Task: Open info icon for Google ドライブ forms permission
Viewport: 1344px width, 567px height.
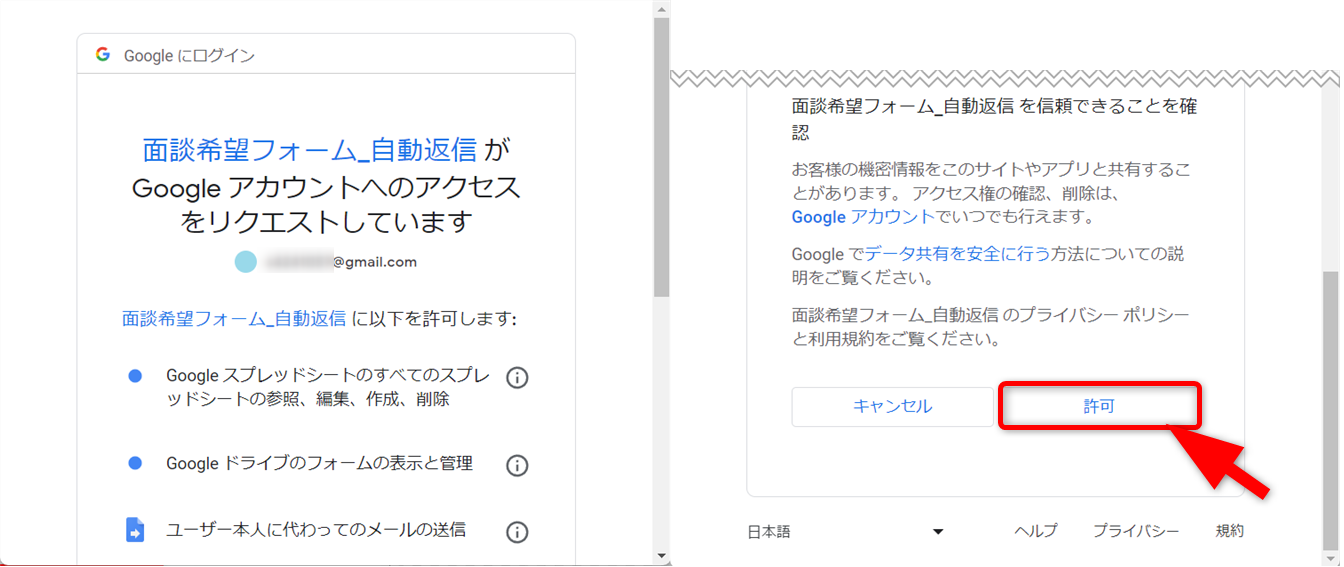Action: (517, 466)
